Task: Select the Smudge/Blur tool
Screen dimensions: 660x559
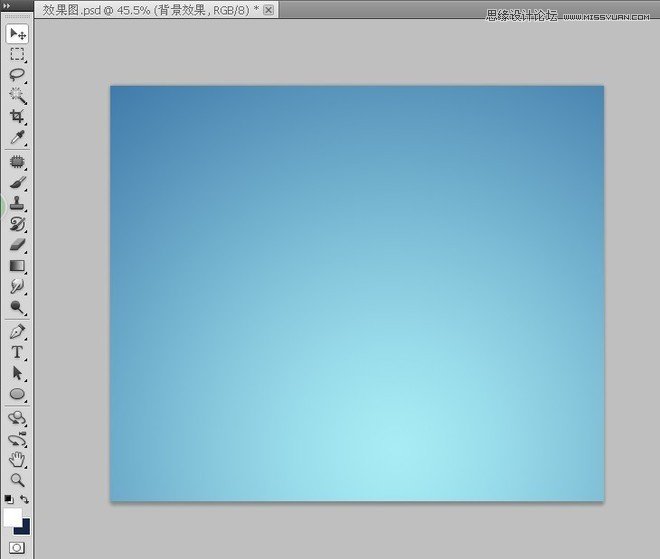Action: (17, 286)
